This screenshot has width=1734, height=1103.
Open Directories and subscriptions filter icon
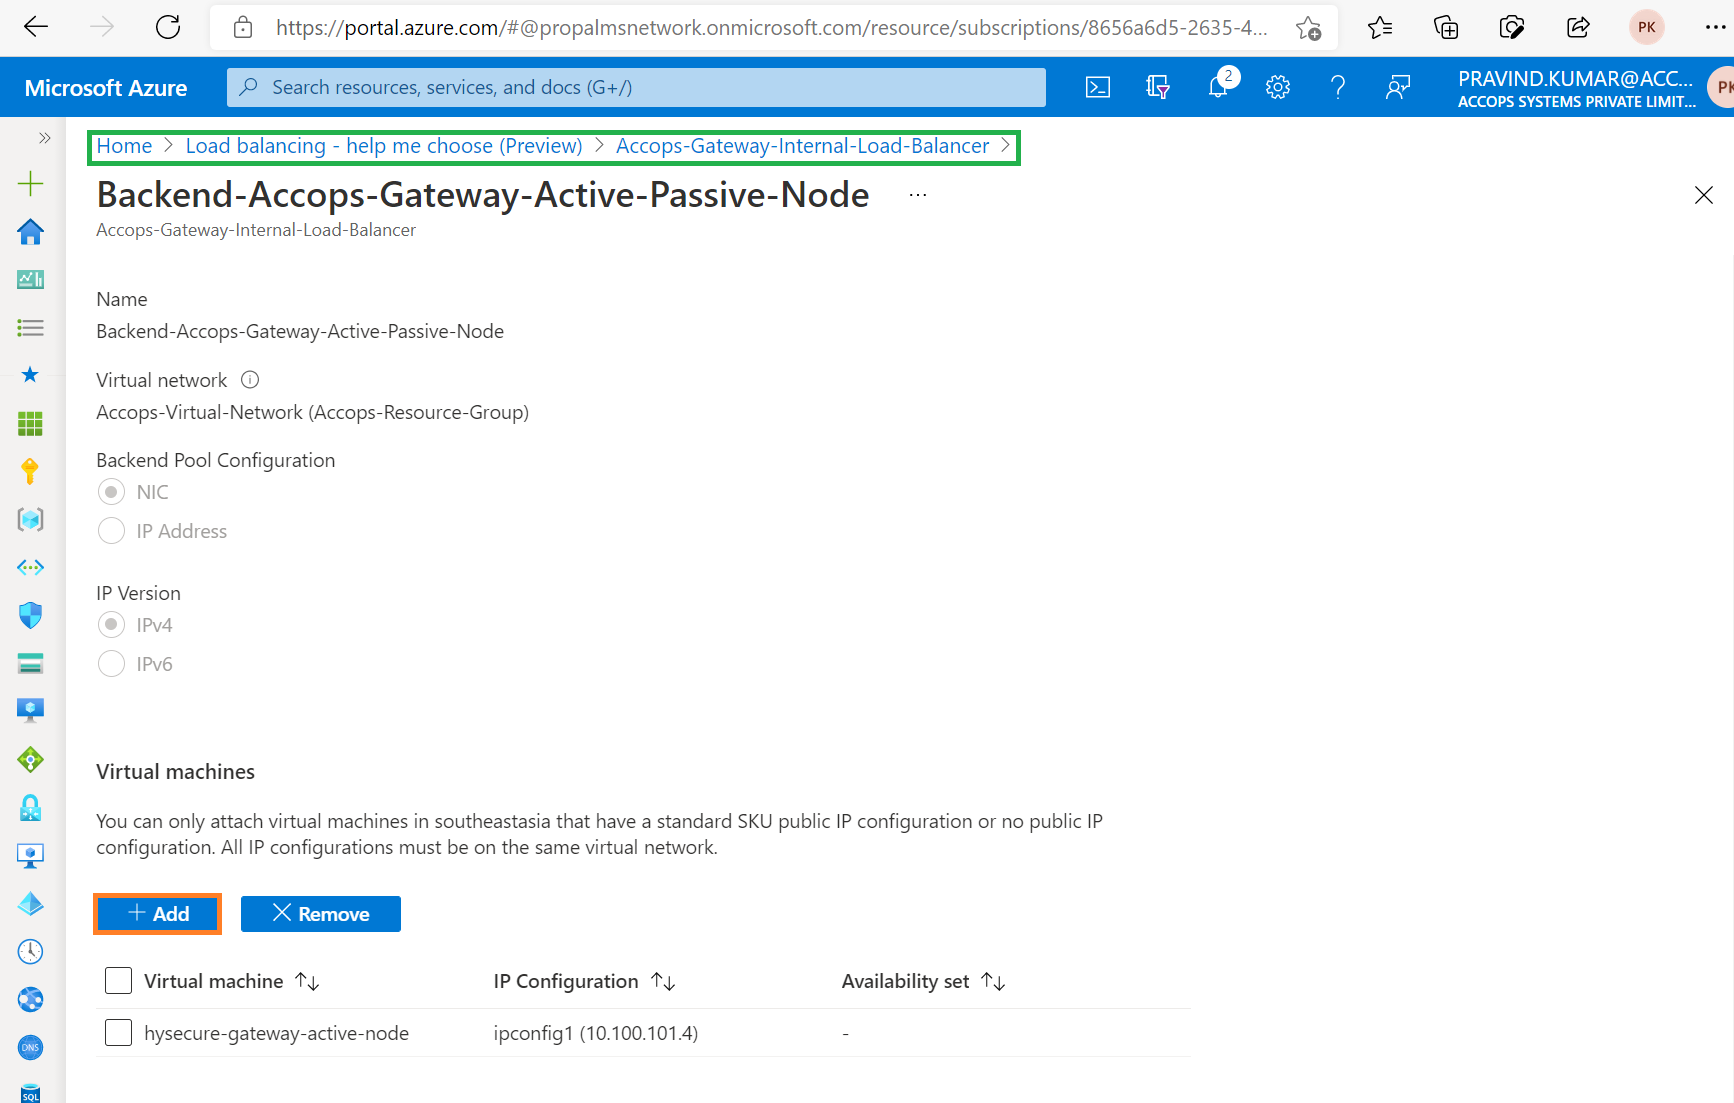pyautogui.click(x=1158, y=87)
